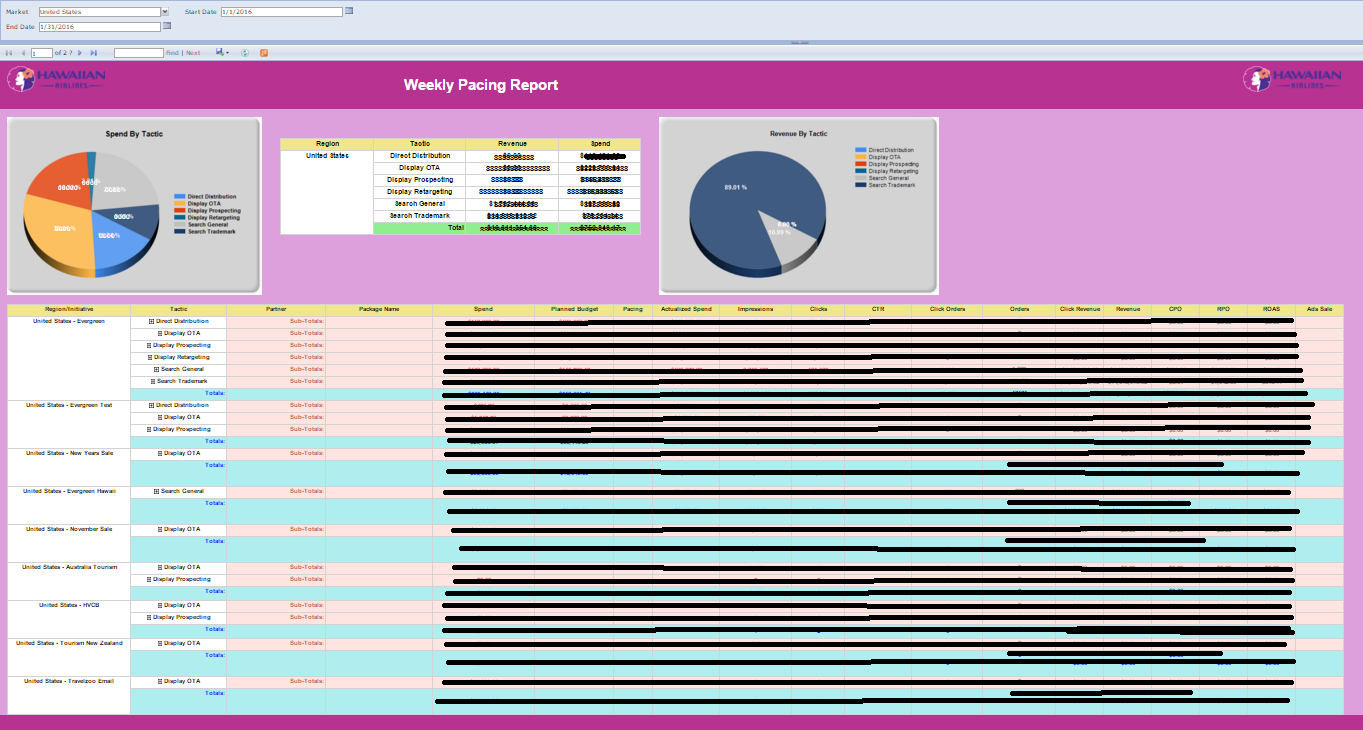Click Search Trademark in the summary table

(419, 216)
